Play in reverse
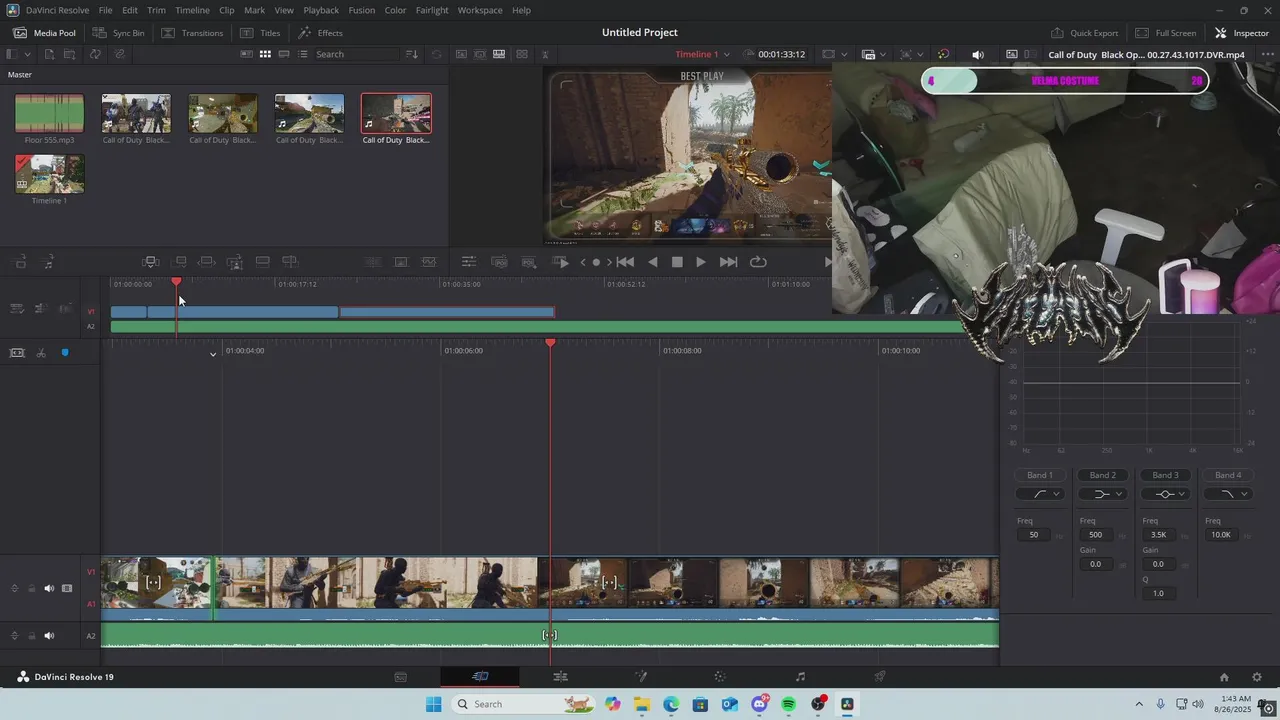Viewport: 1280px width, 720px height. click(x=653, y=262)
